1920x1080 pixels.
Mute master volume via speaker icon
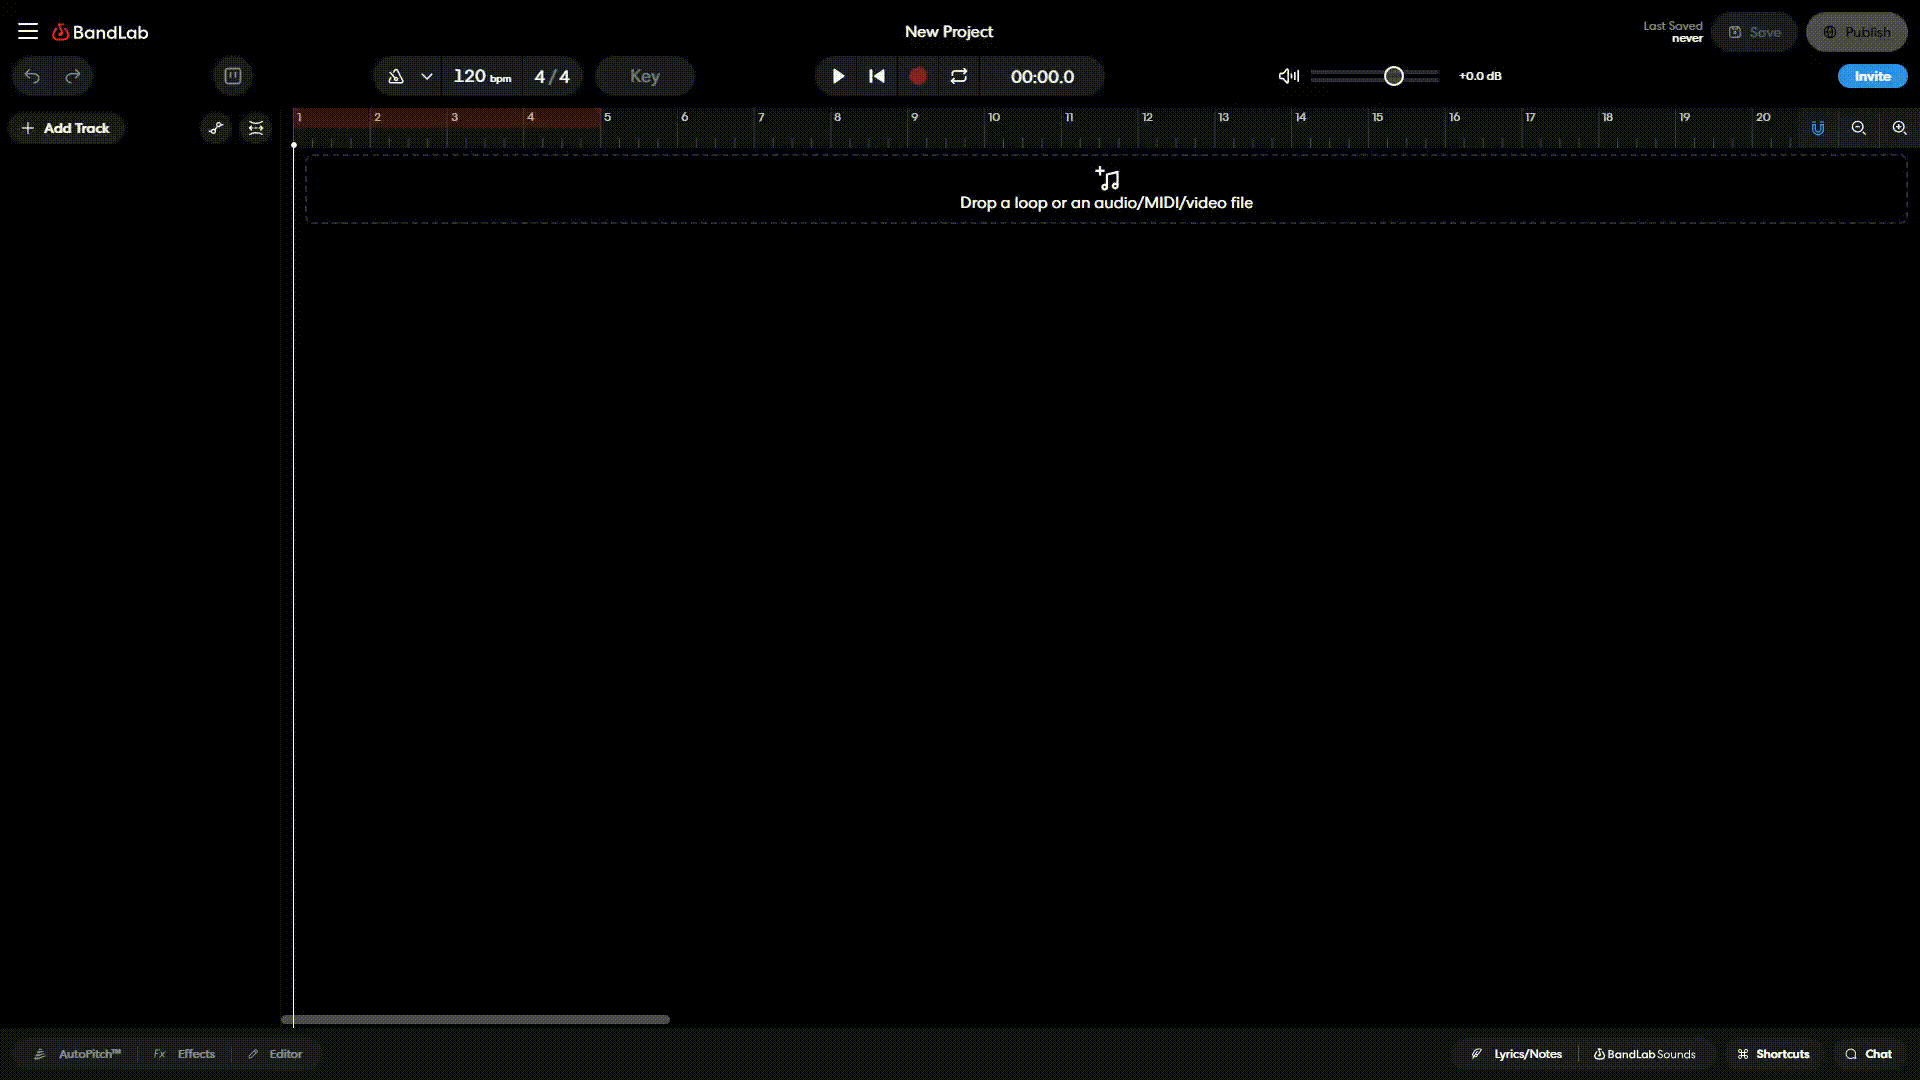(x=1289, y=76)
